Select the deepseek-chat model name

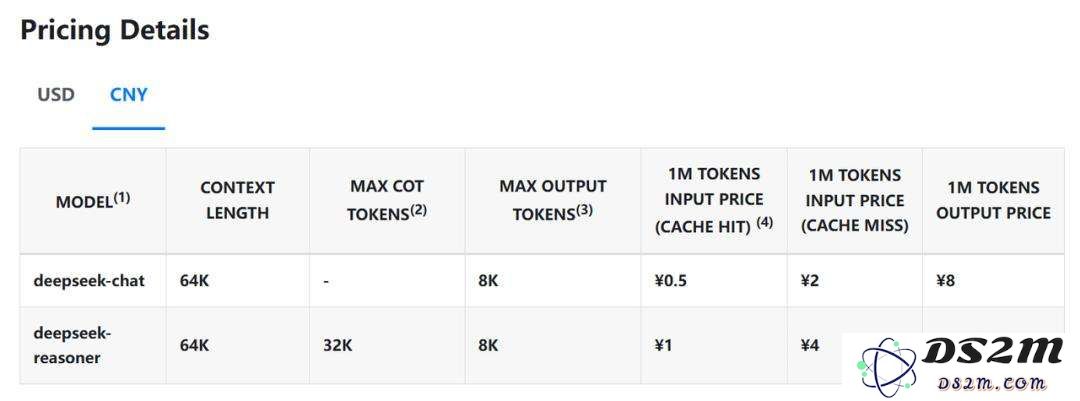90,281
